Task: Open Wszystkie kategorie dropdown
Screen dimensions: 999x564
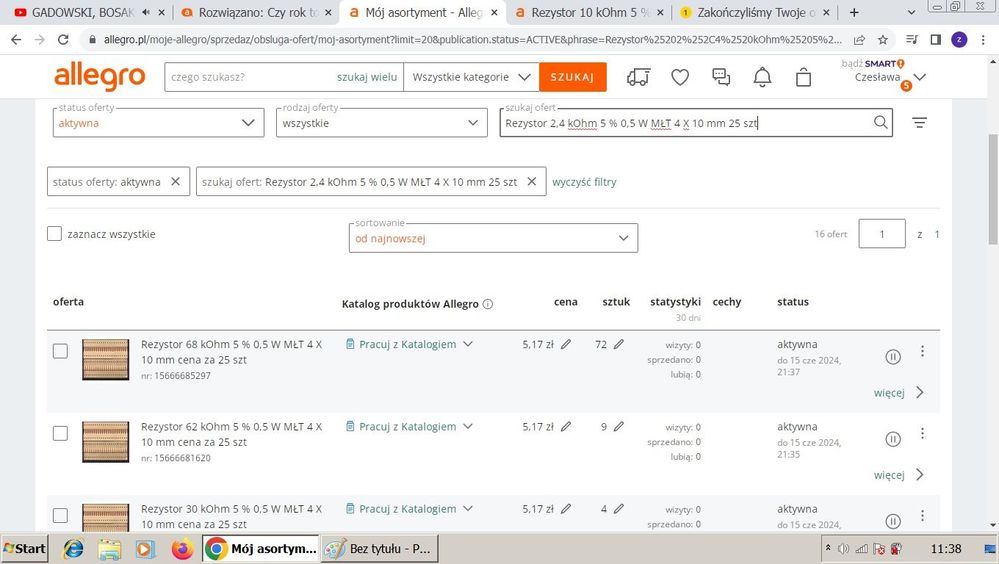Action: [x=471, y=77]
